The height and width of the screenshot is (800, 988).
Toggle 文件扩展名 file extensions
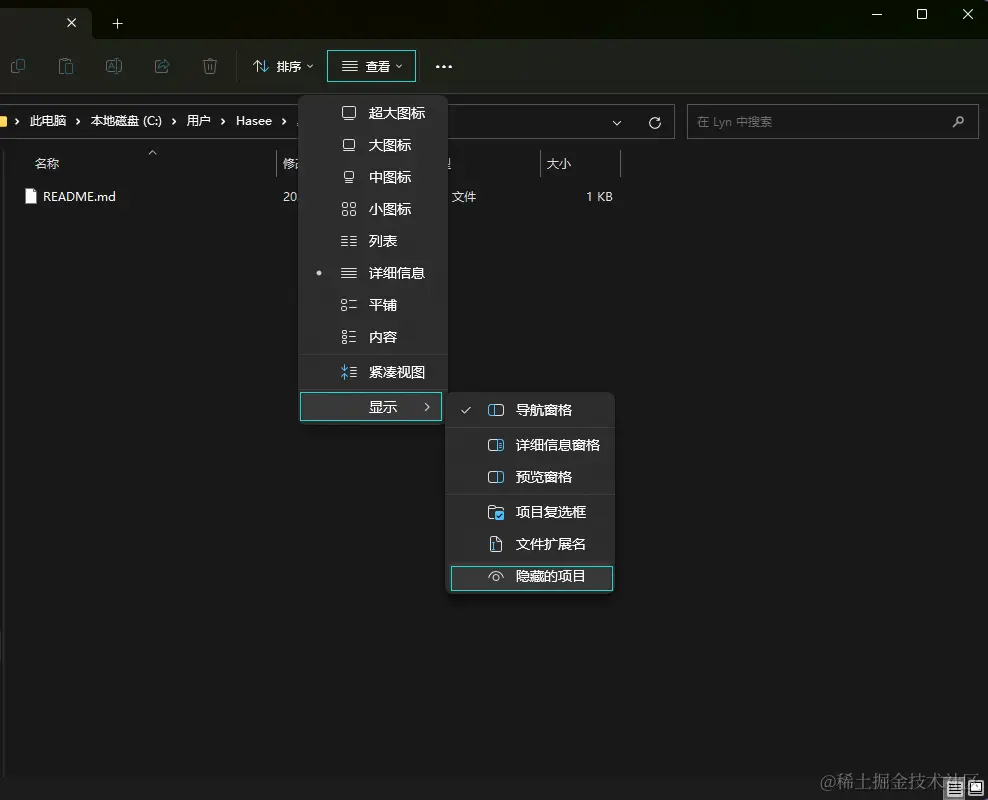[x=531, y=544]
